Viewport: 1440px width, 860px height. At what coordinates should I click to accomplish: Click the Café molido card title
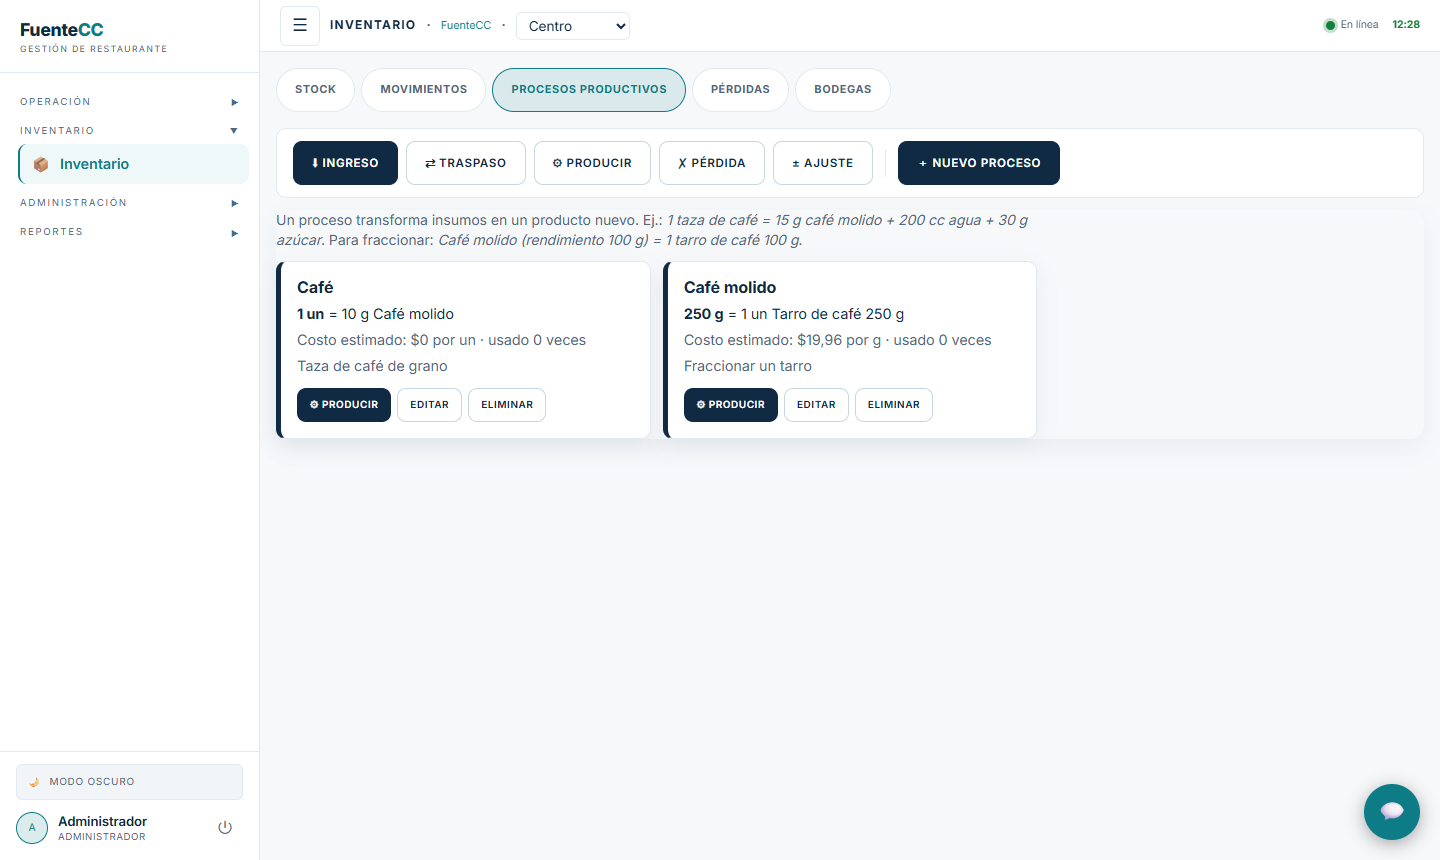tap(730, 288)
